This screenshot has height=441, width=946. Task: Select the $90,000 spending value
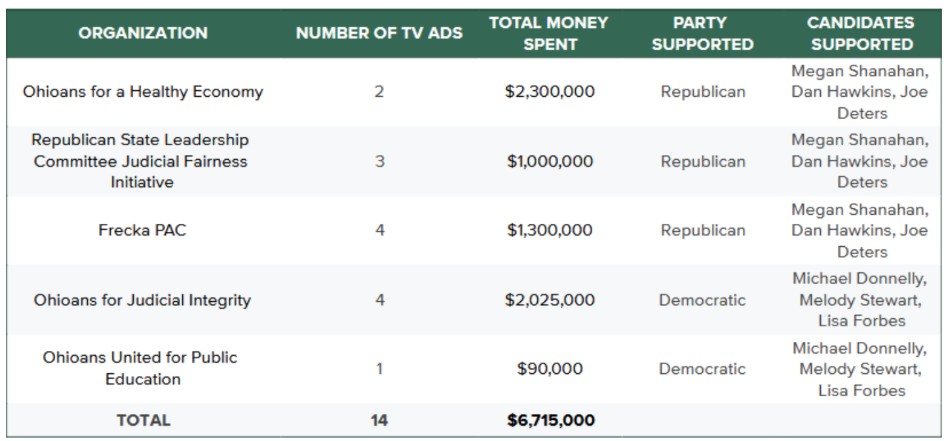coord(549,369)
